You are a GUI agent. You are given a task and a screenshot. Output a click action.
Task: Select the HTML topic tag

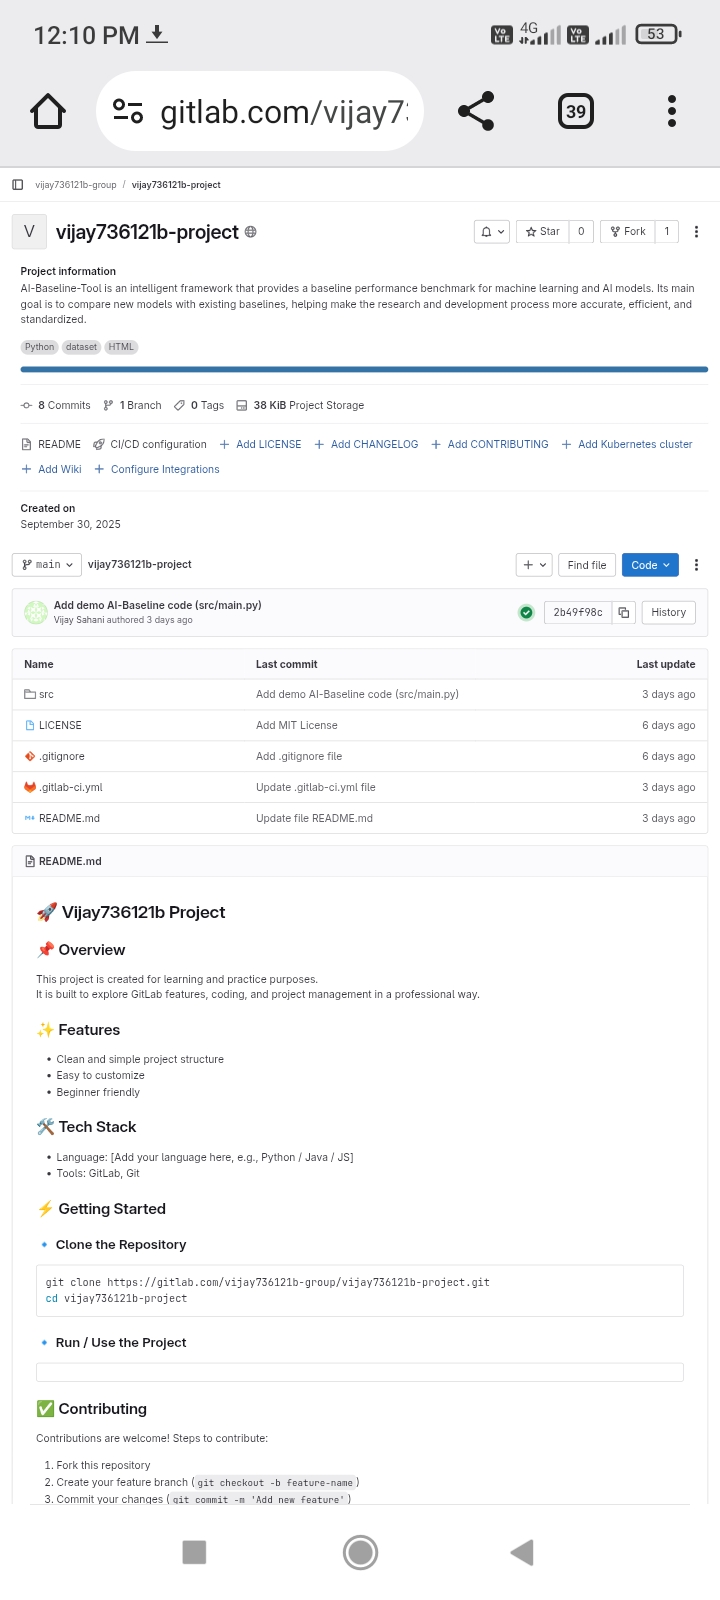click(x=121, y=347)
